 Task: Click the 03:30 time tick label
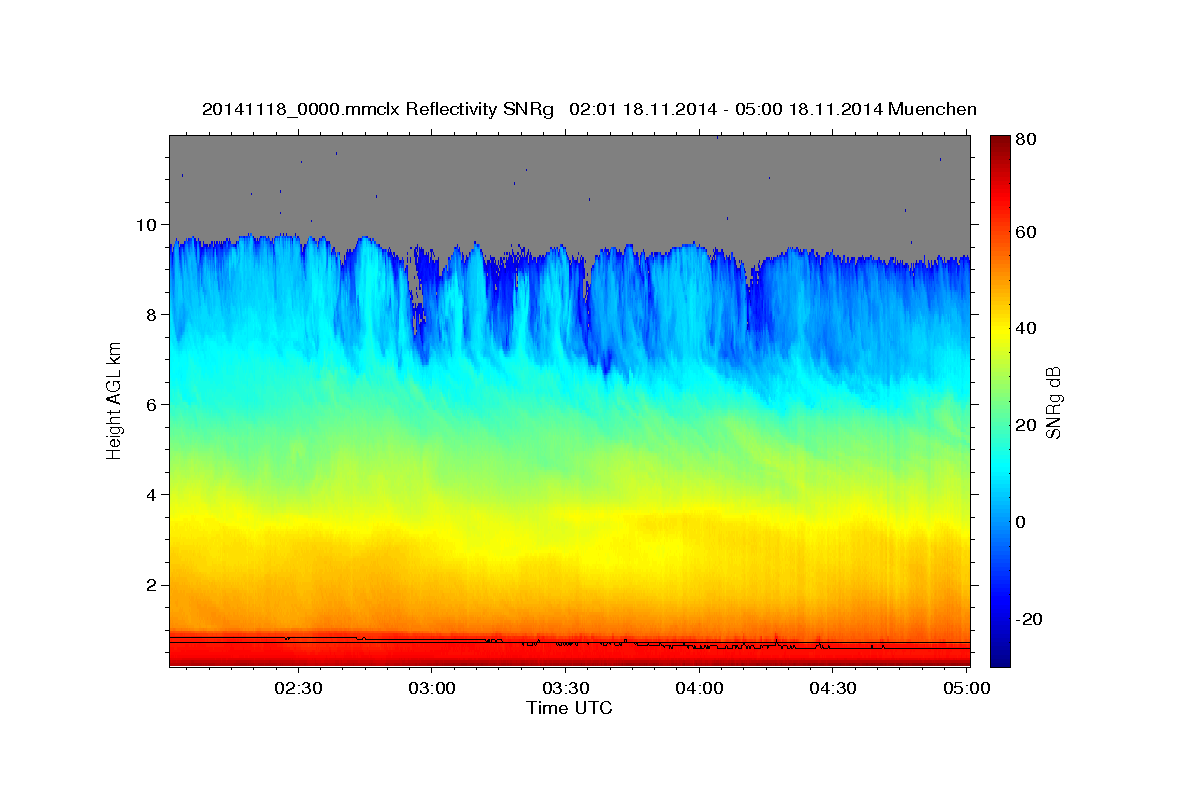pos(565,688)
